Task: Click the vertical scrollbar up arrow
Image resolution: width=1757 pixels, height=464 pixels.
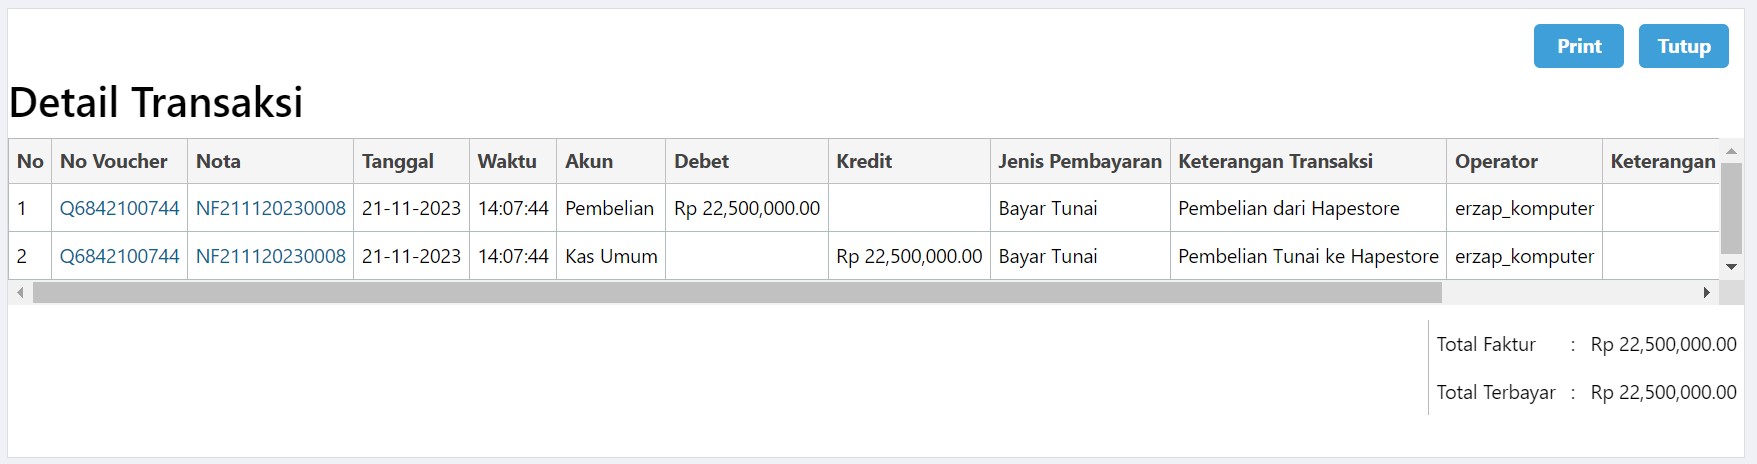Action: 1732,151
